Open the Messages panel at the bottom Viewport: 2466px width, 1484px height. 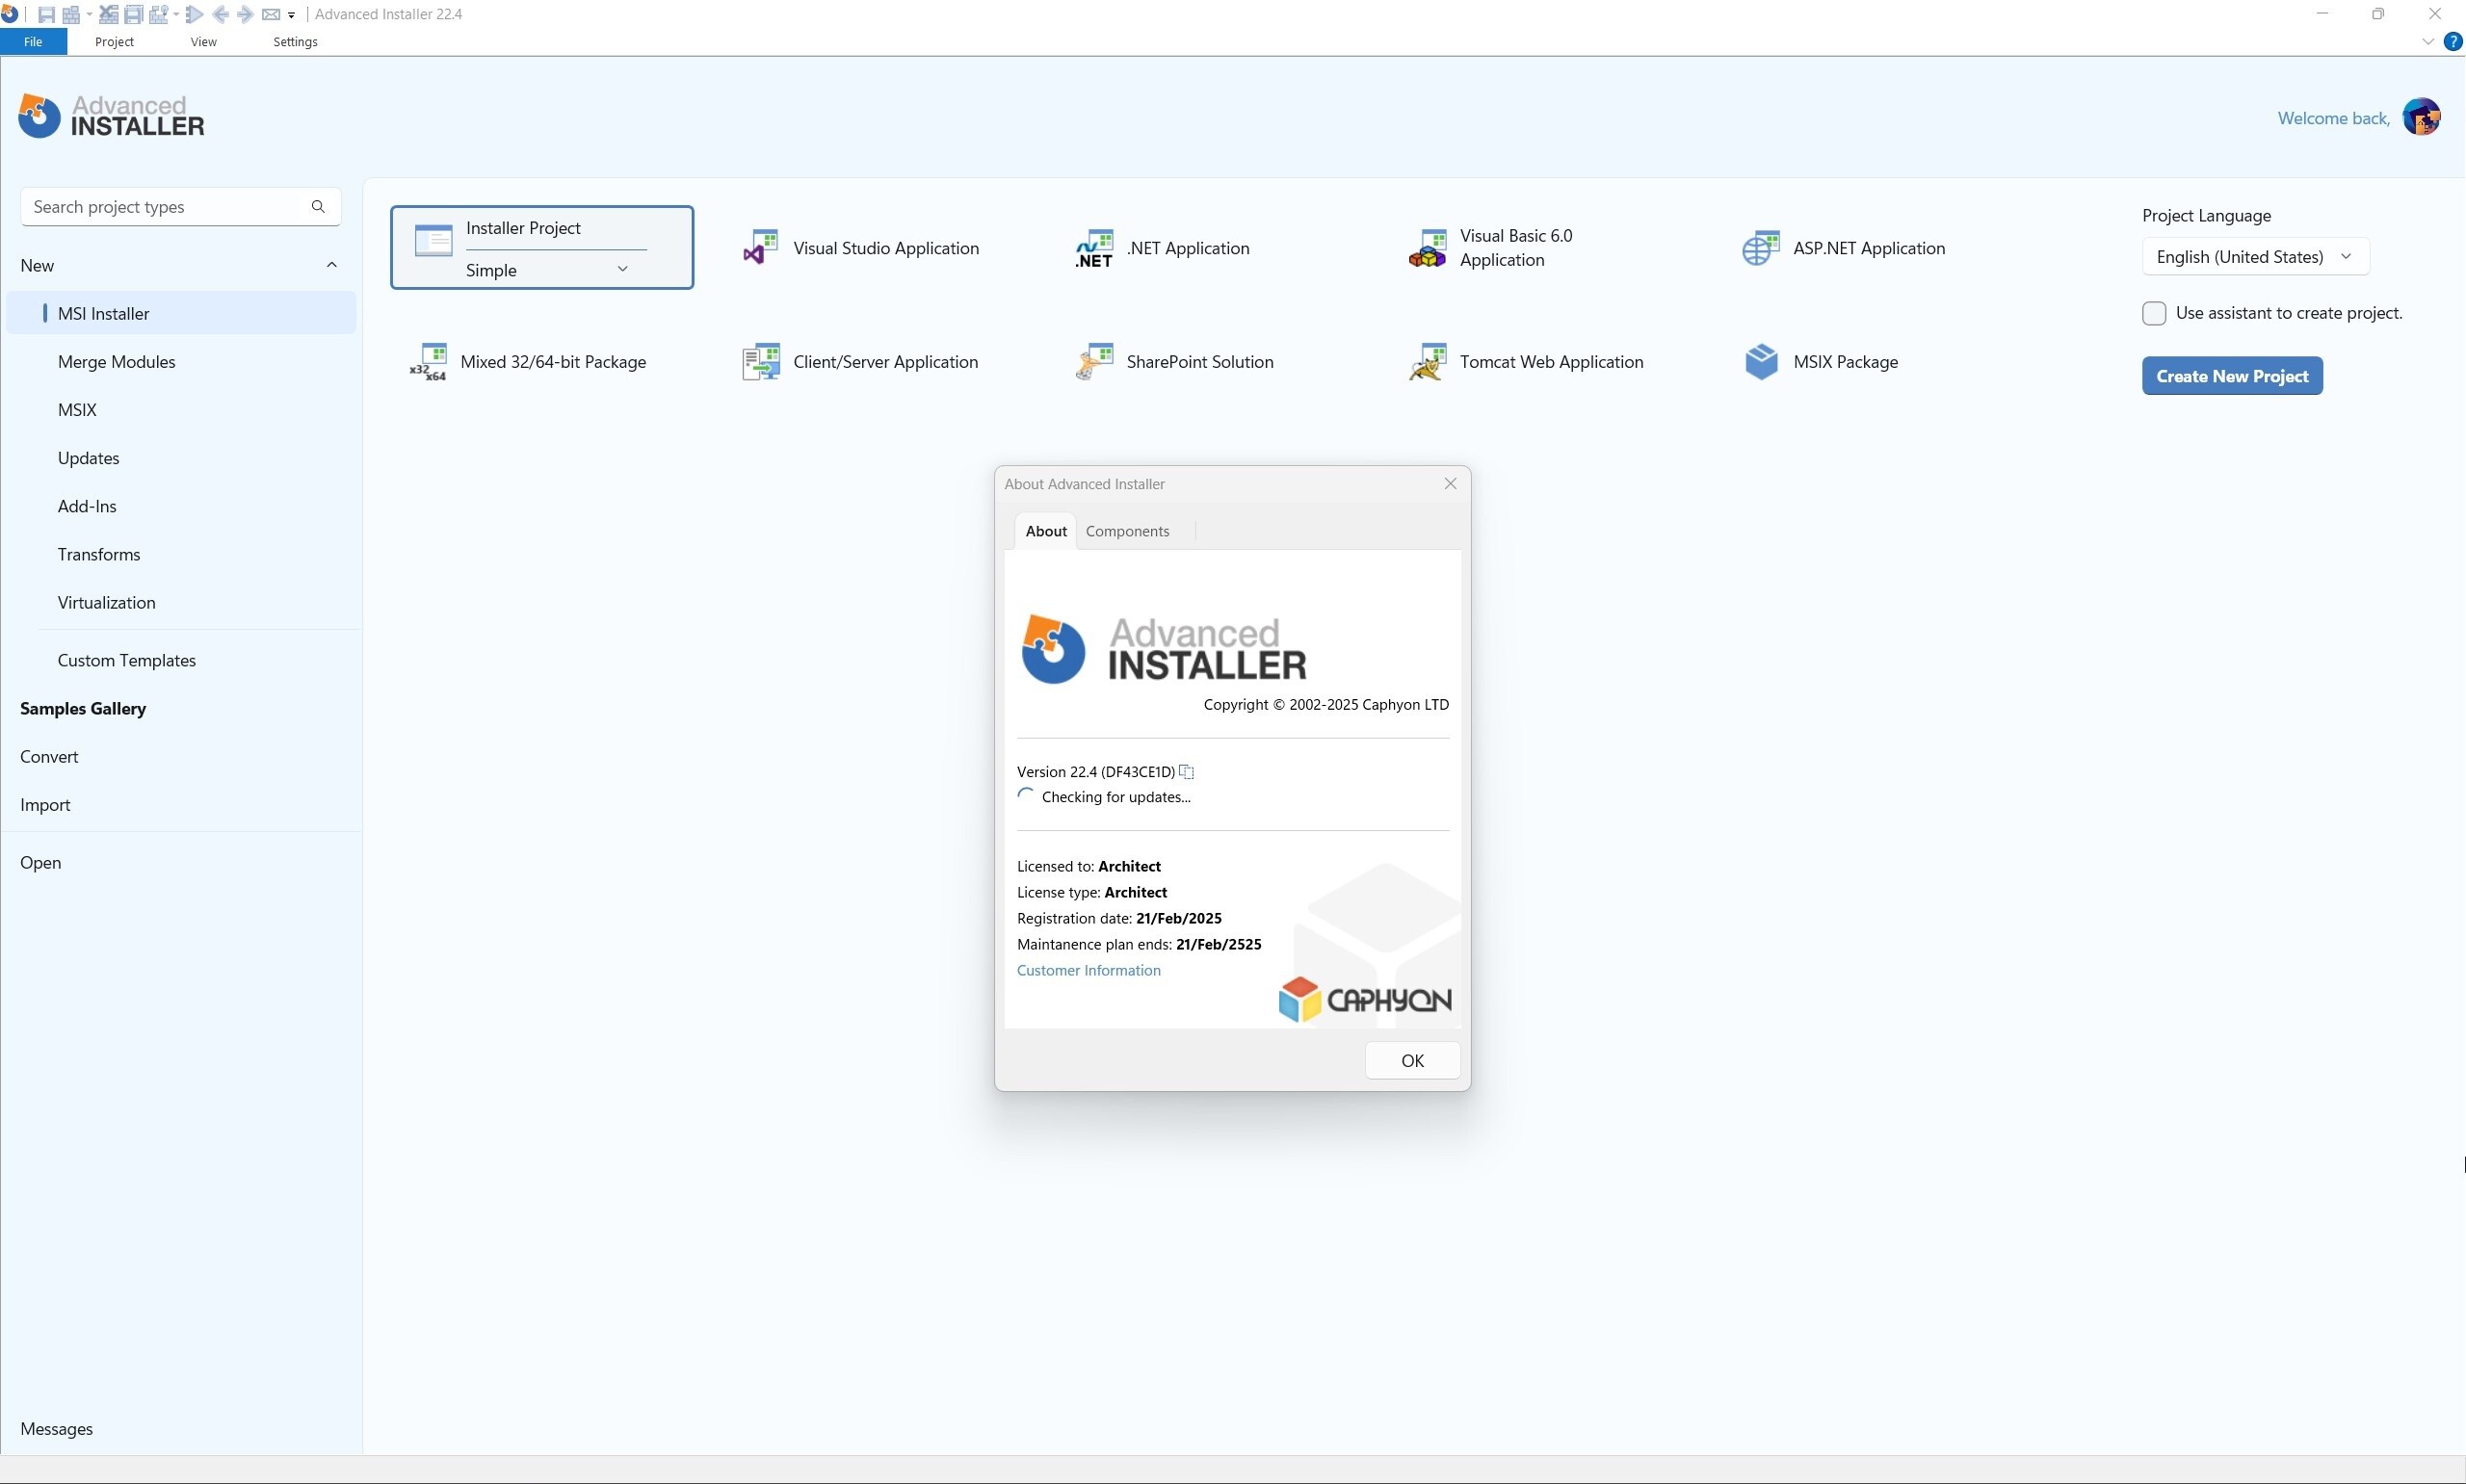point(56,1429)
